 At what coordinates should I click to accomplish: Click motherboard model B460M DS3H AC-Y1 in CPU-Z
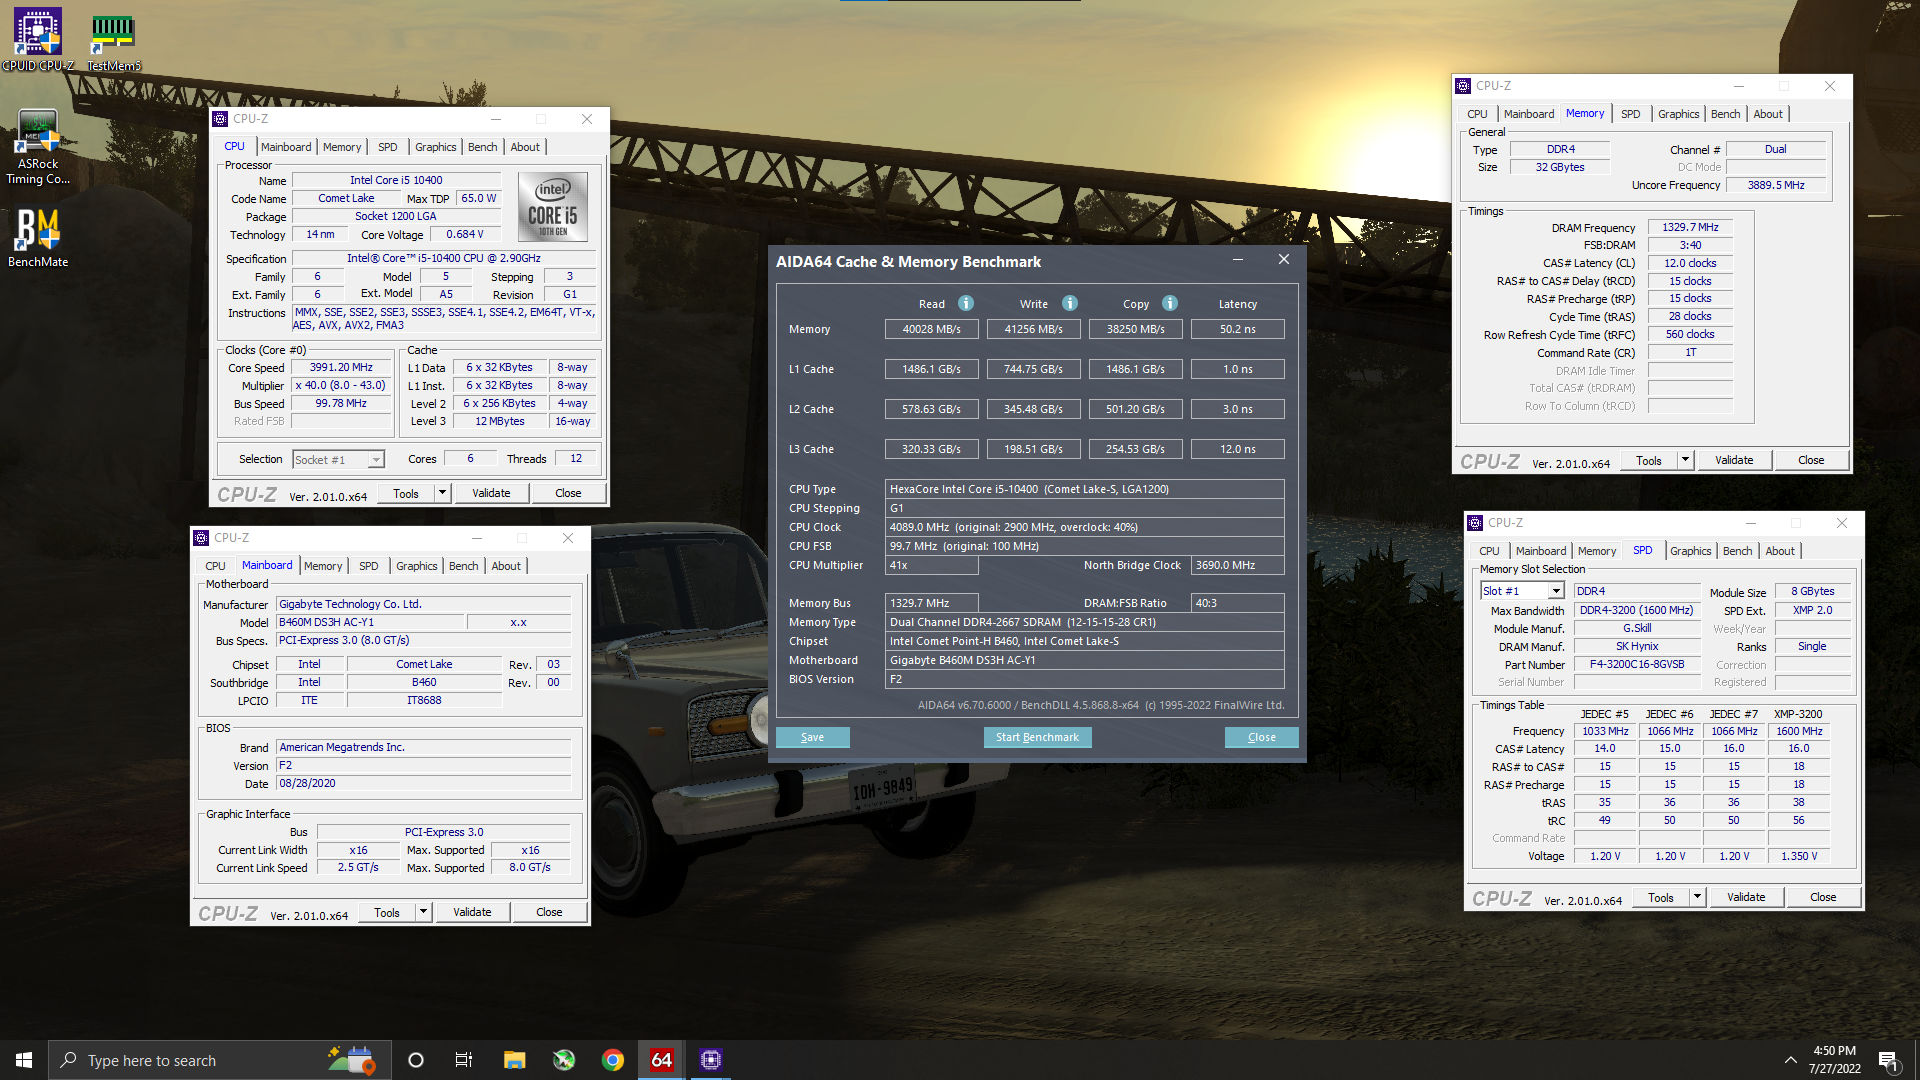point(370,622)
